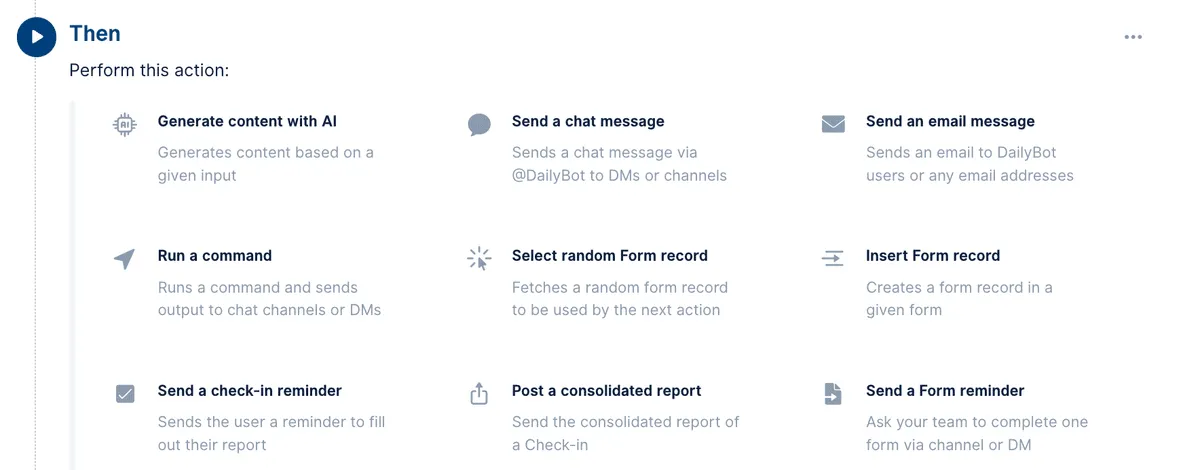1200x470 pixels.
Task: Select Send a check-in reminder title
Action: [x=250, y=390]
